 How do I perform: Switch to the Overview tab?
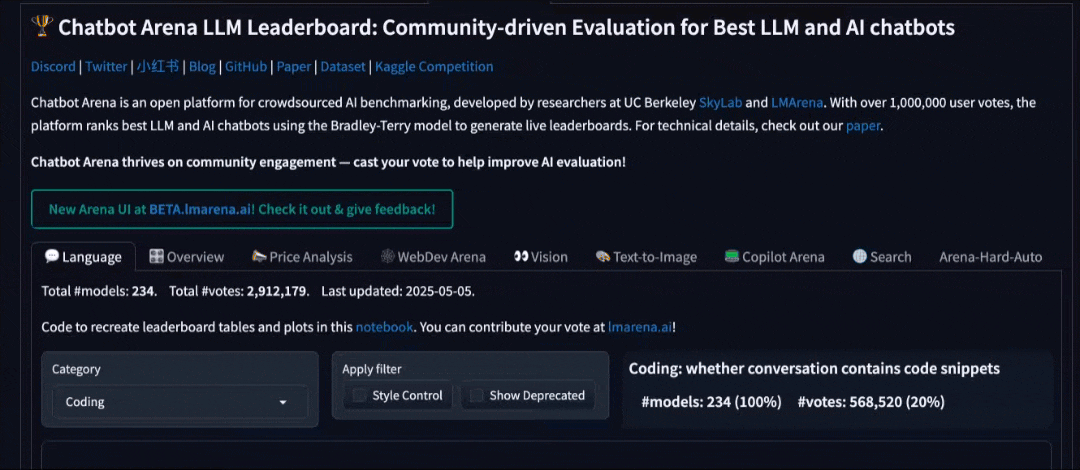[187, 257]
